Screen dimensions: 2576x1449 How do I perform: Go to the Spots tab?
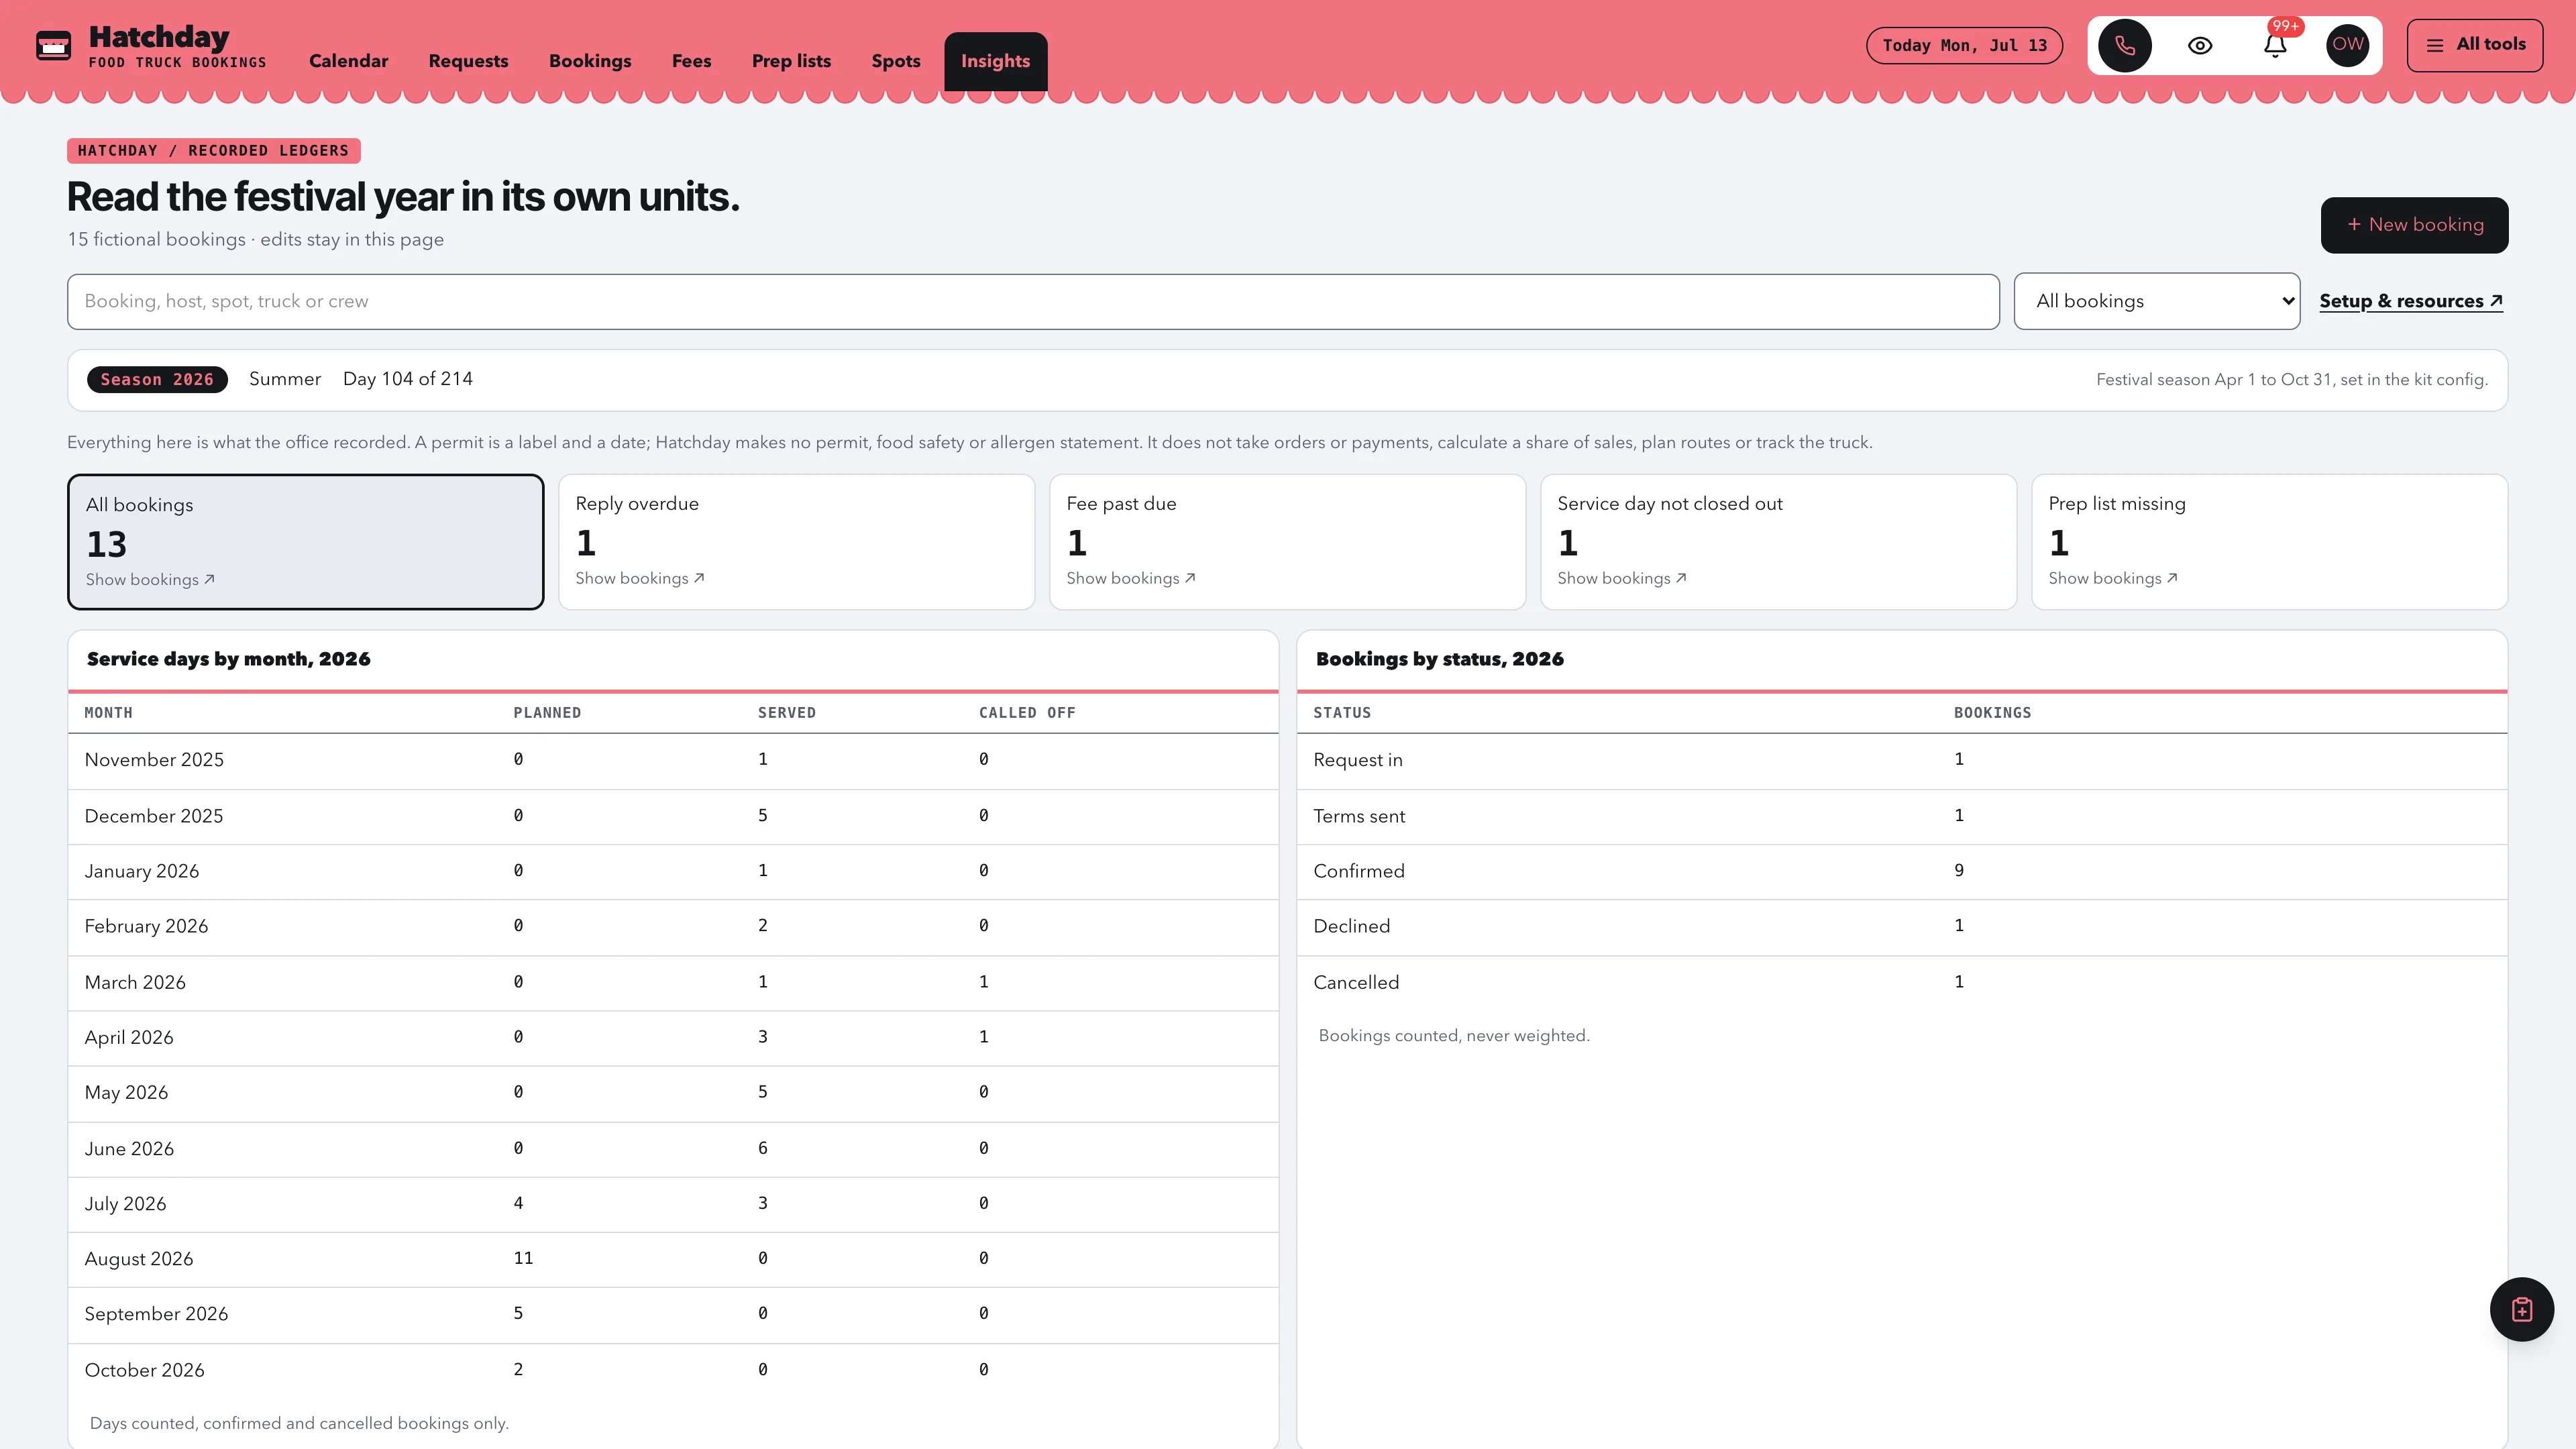895,61
